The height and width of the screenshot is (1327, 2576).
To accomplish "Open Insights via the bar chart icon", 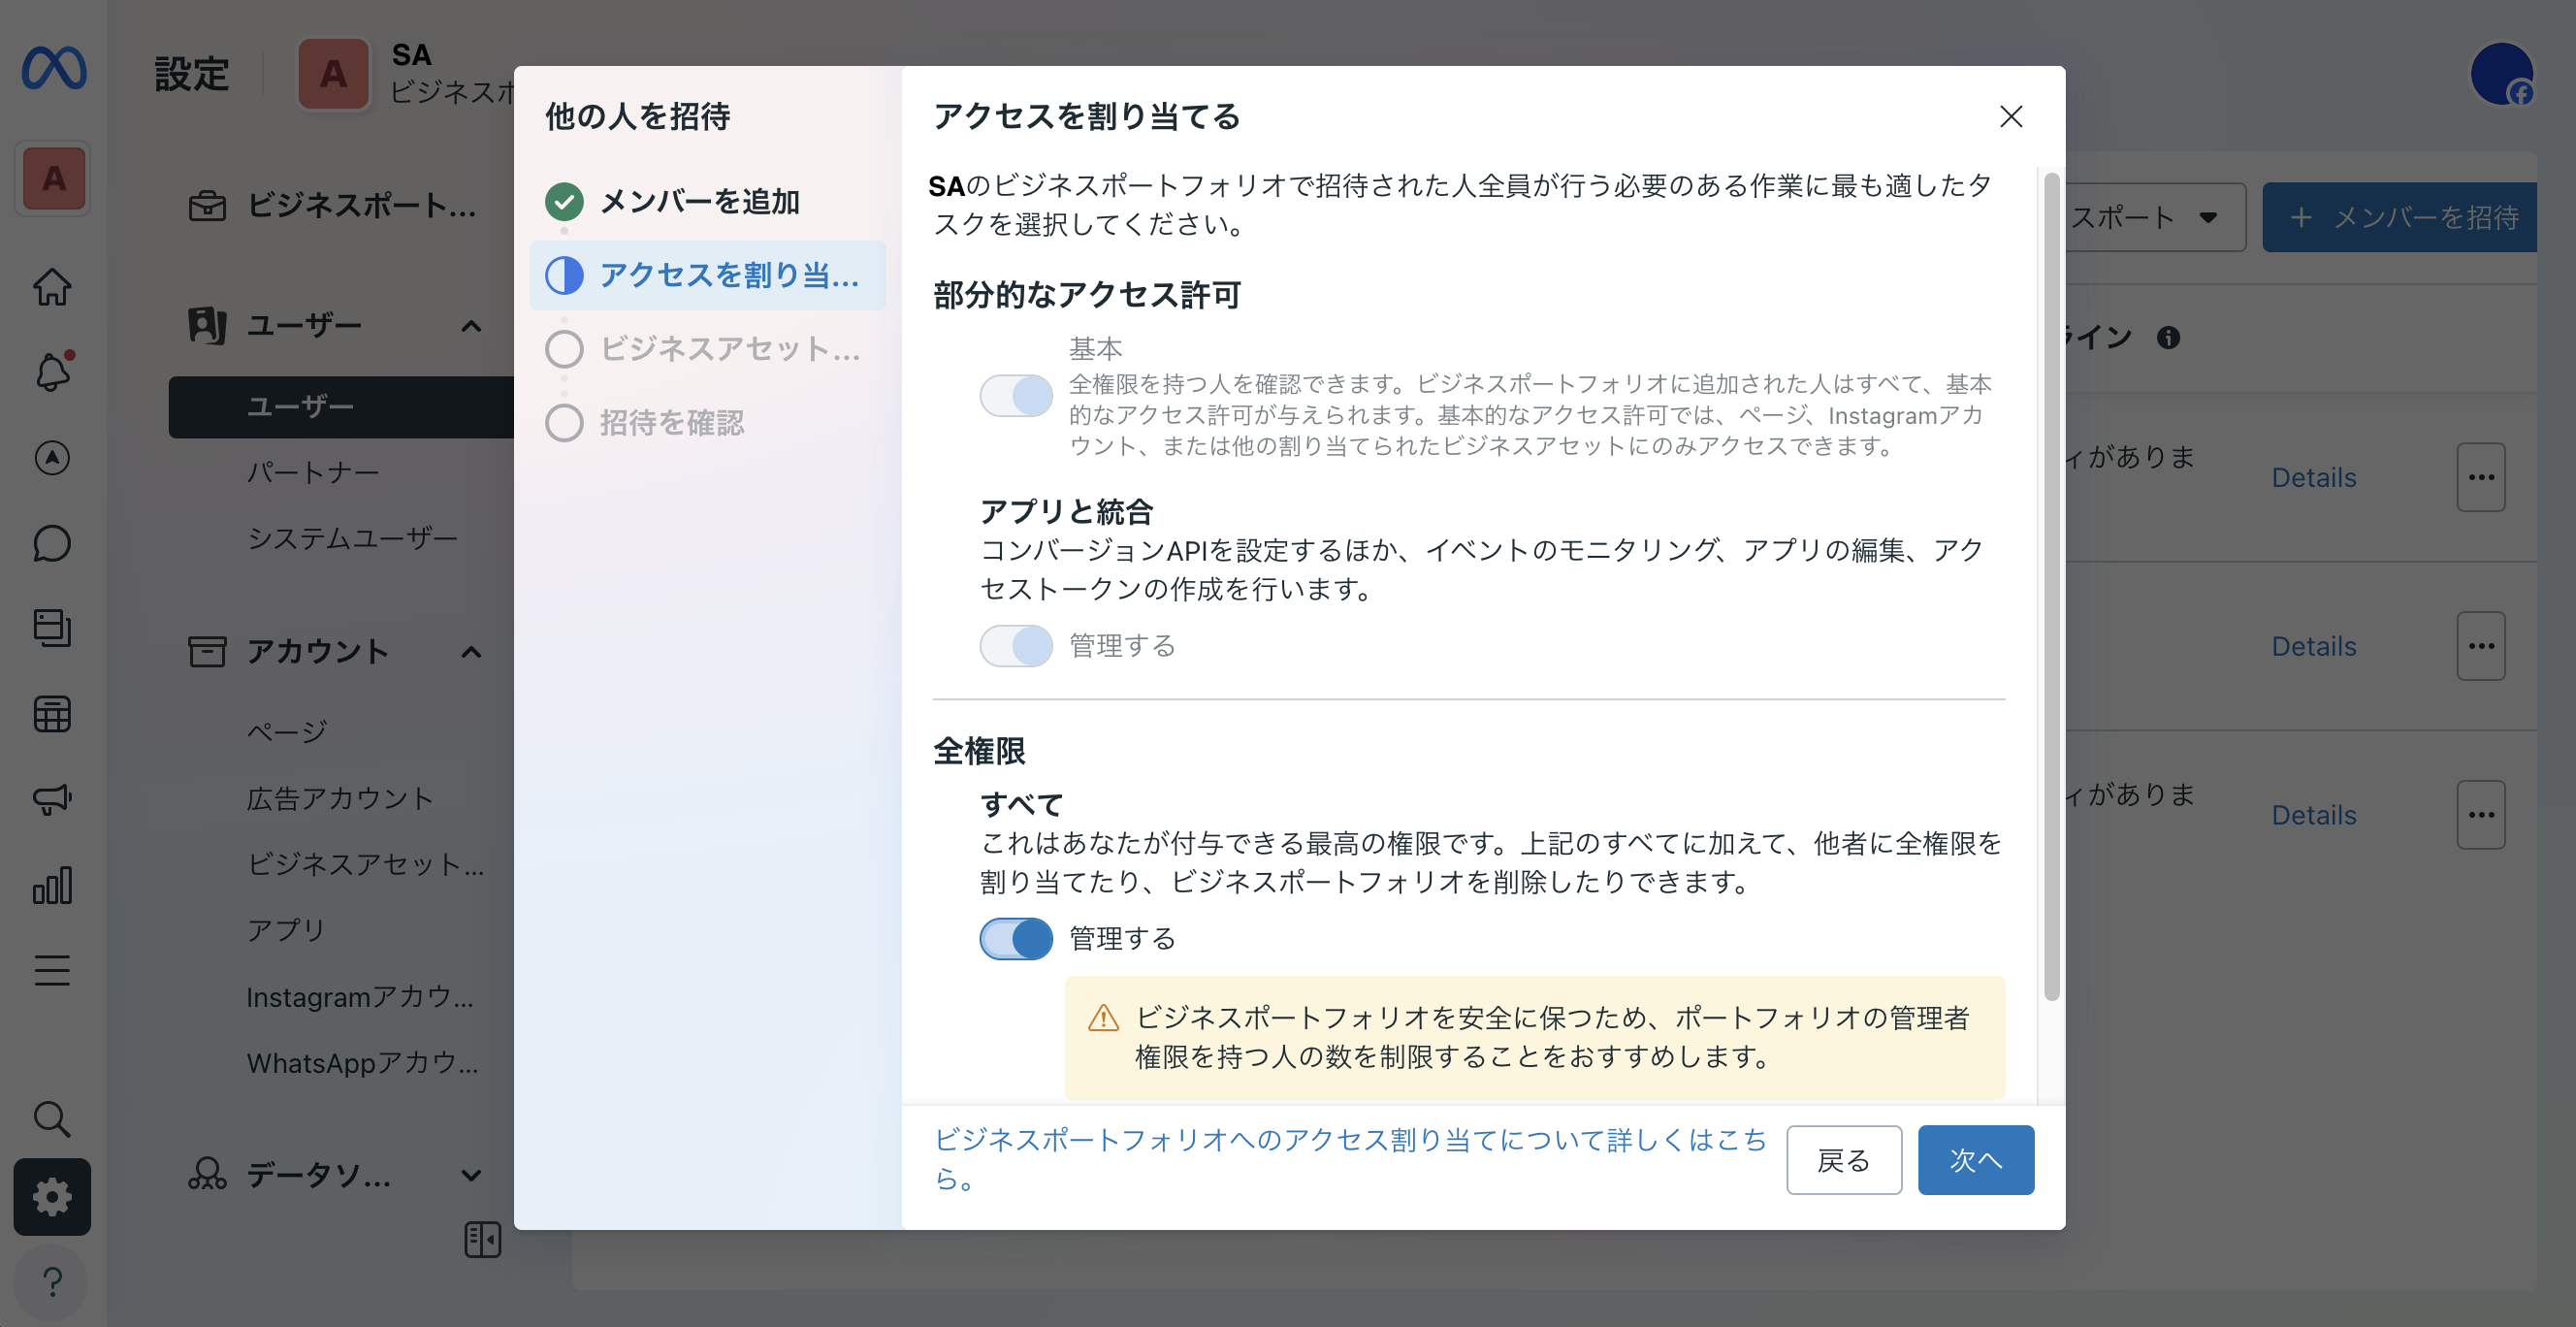I will pyautogui.click(x=51, y=884).
